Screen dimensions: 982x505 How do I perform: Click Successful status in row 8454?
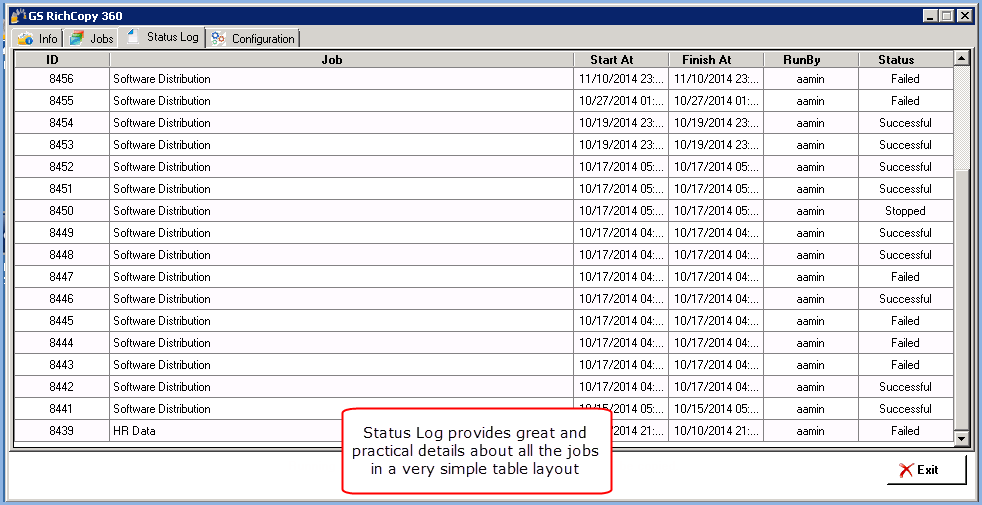point(905,123)
